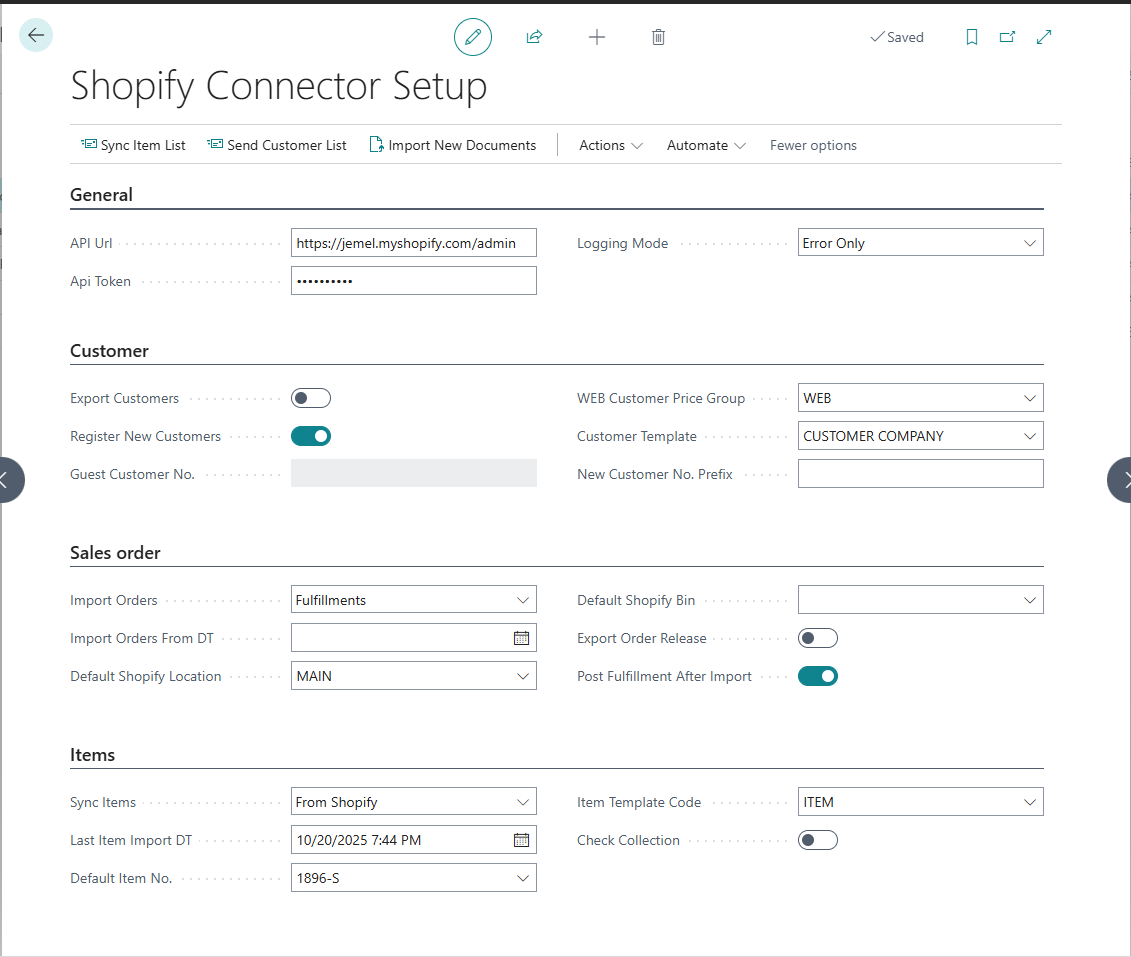Click the trash delete icon
Screen dimensions: 1131x957
pos(658,37)
